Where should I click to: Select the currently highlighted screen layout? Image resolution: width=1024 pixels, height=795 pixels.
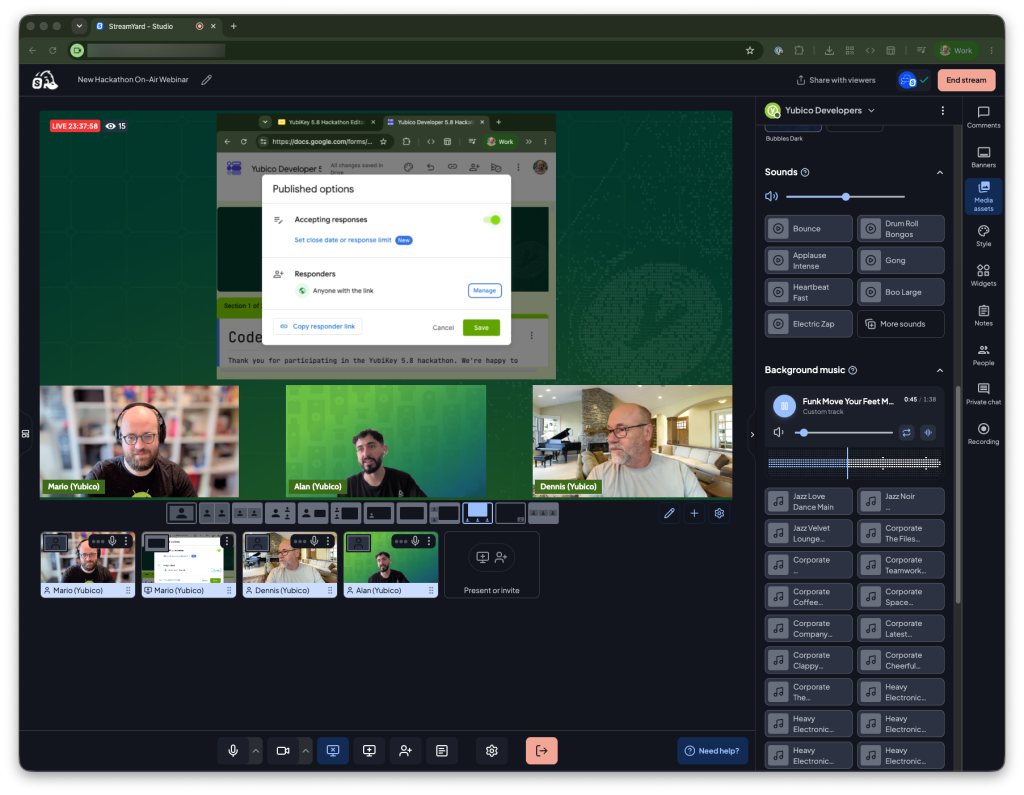[x=477, y=513]
